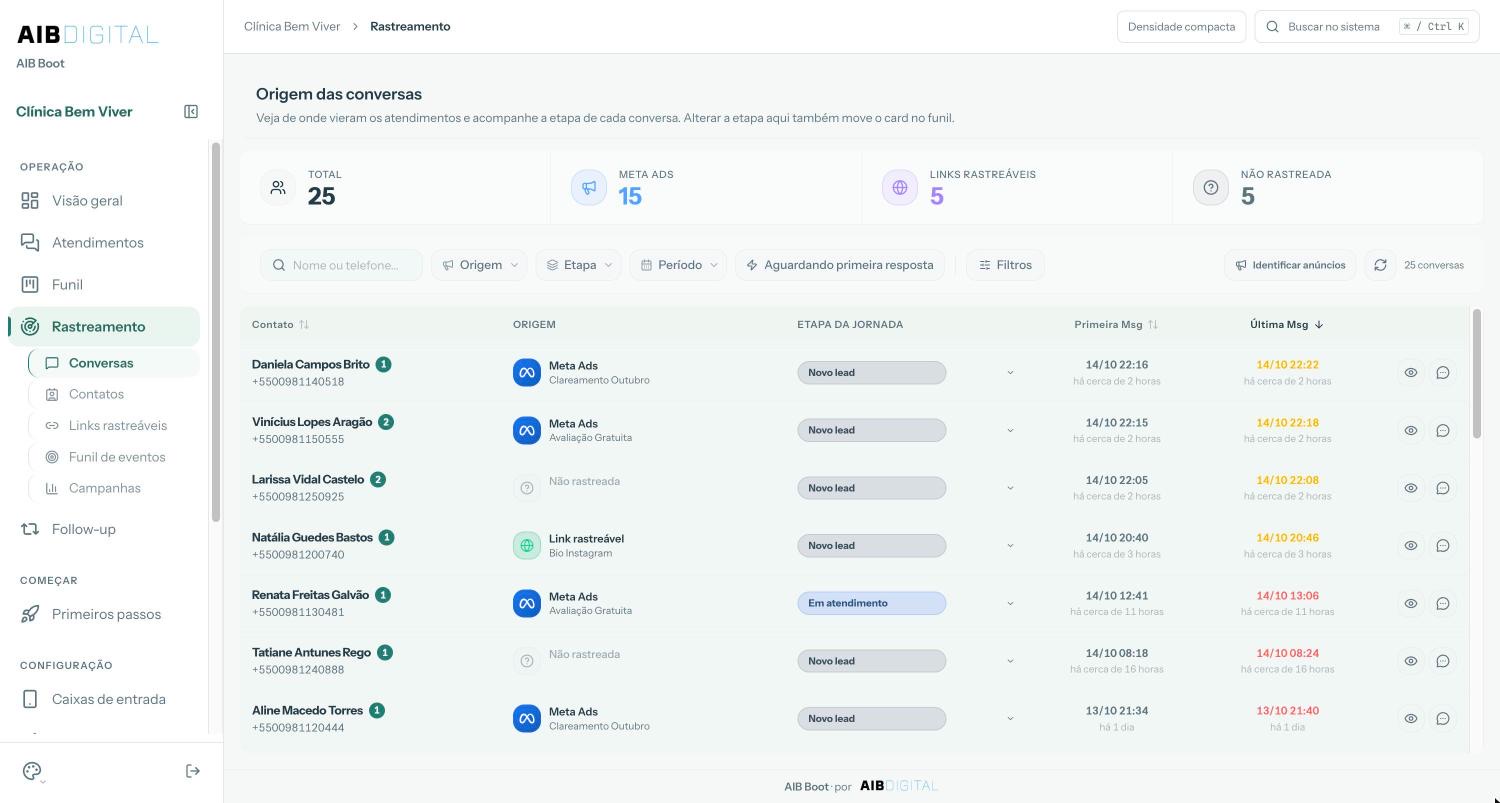Expand stage dropdown for Larissa Vidal Castelo
Image resolution: width=1500 pixels, height=803 pixels.
tap(1010, 488)
